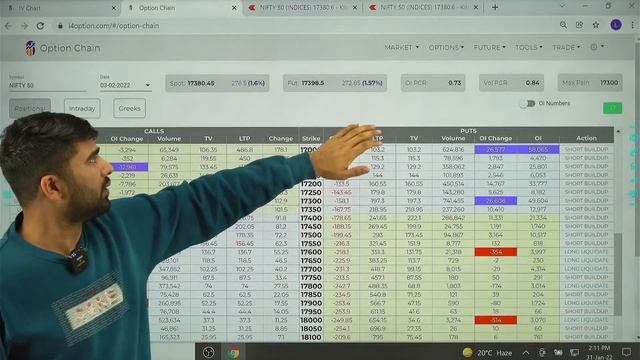640x360 pixels.
Task: Open the TOOLS dropdown menu
Action: point(529,47)
